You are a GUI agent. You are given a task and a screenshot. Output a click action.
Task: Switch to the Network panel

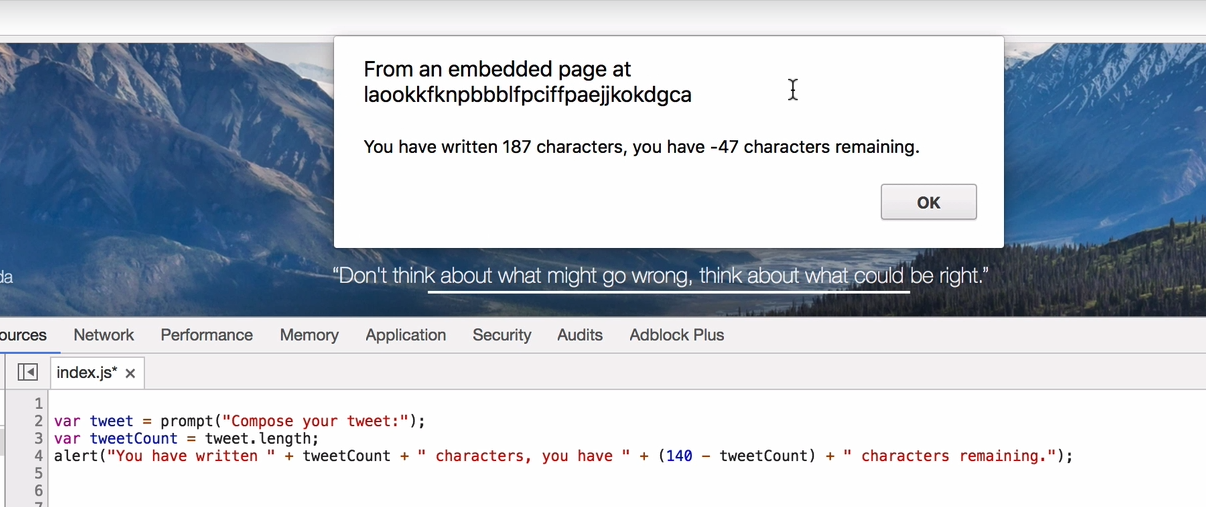pos(103,335)
